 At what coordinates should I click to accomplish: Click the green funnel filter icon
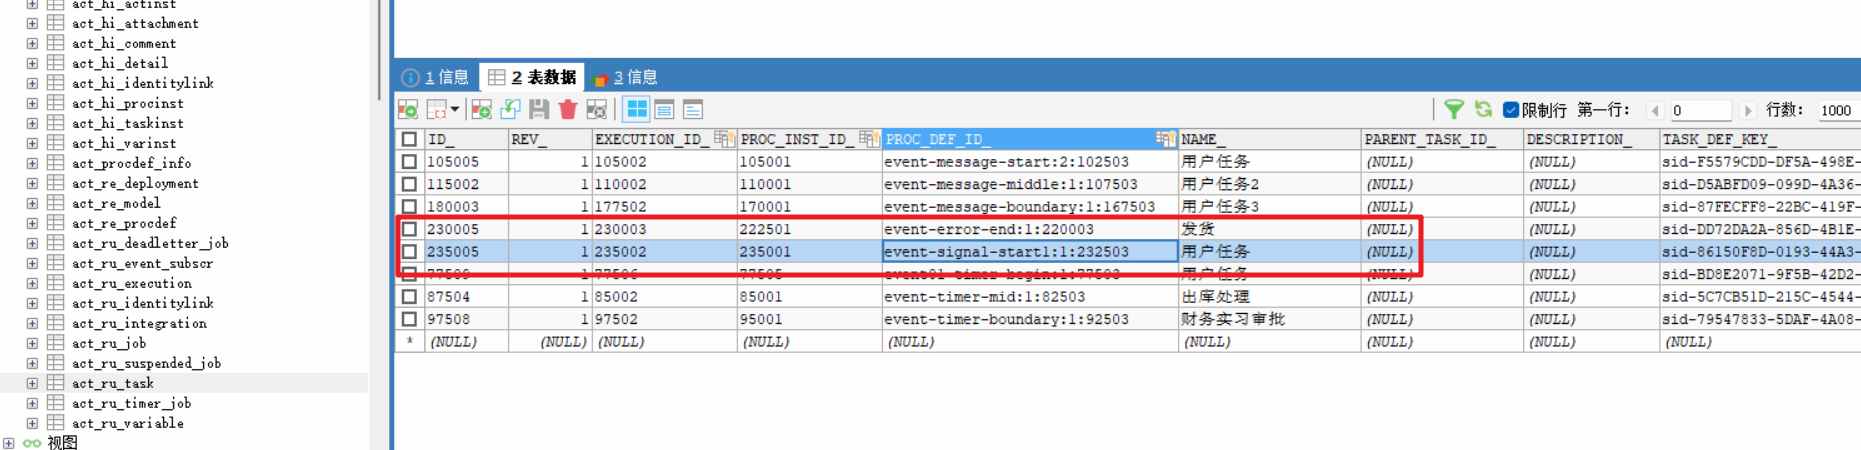(x=1454, y=110)
